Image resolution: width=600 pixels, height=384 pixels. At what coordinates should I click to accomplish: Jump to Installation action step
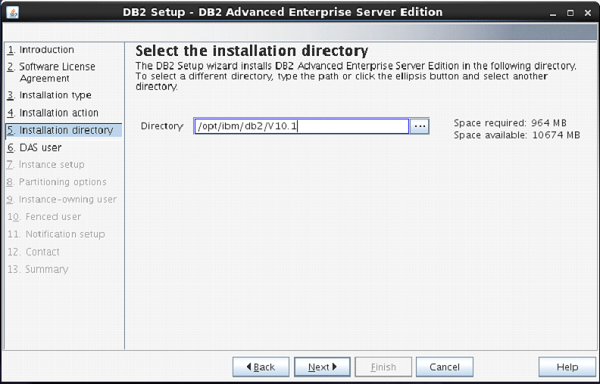pos(53,113)
